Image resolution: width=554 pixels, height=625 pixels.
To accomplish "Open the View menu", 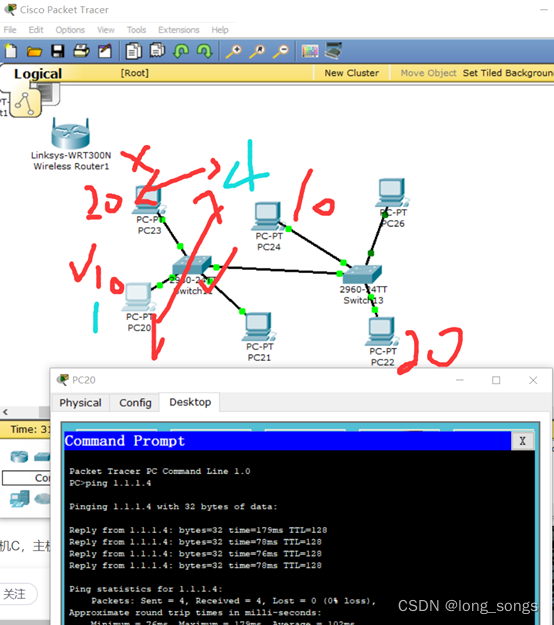I will (x=106, y=30).
